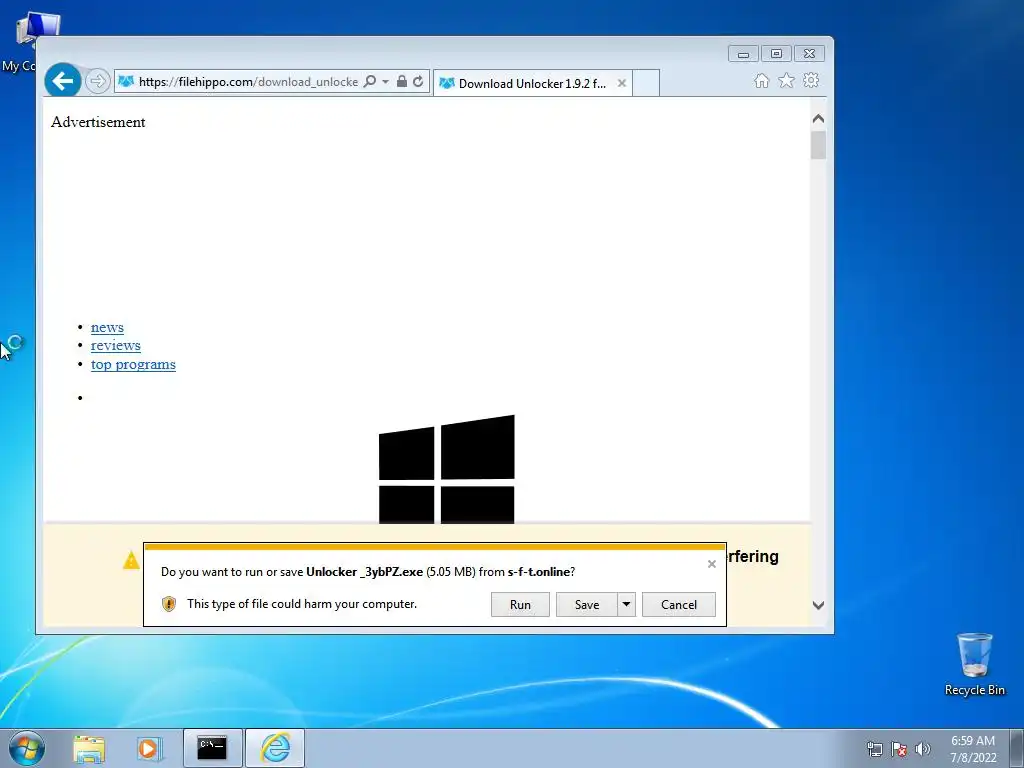Click the security lock icon in address bar
1024x768 pixels.
[402, 82]
